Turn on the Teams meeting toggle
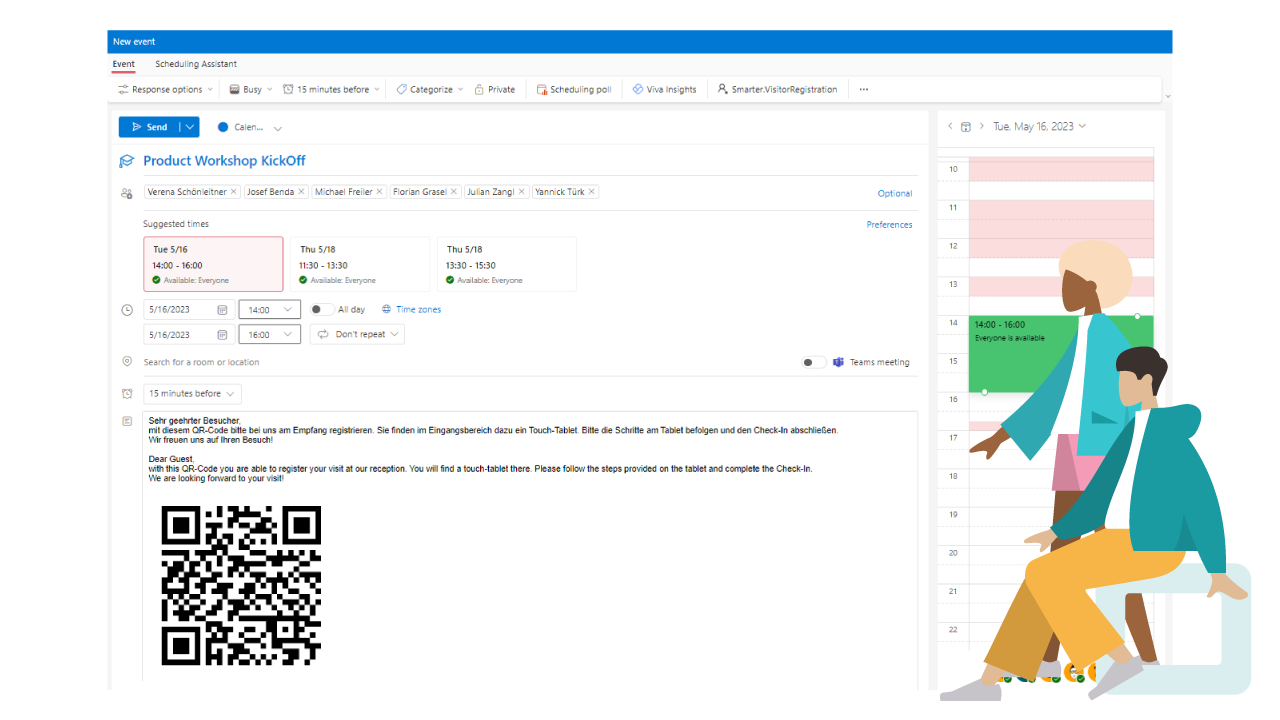The height and width of the screenshot is (720, 1280). pos(813,361)
